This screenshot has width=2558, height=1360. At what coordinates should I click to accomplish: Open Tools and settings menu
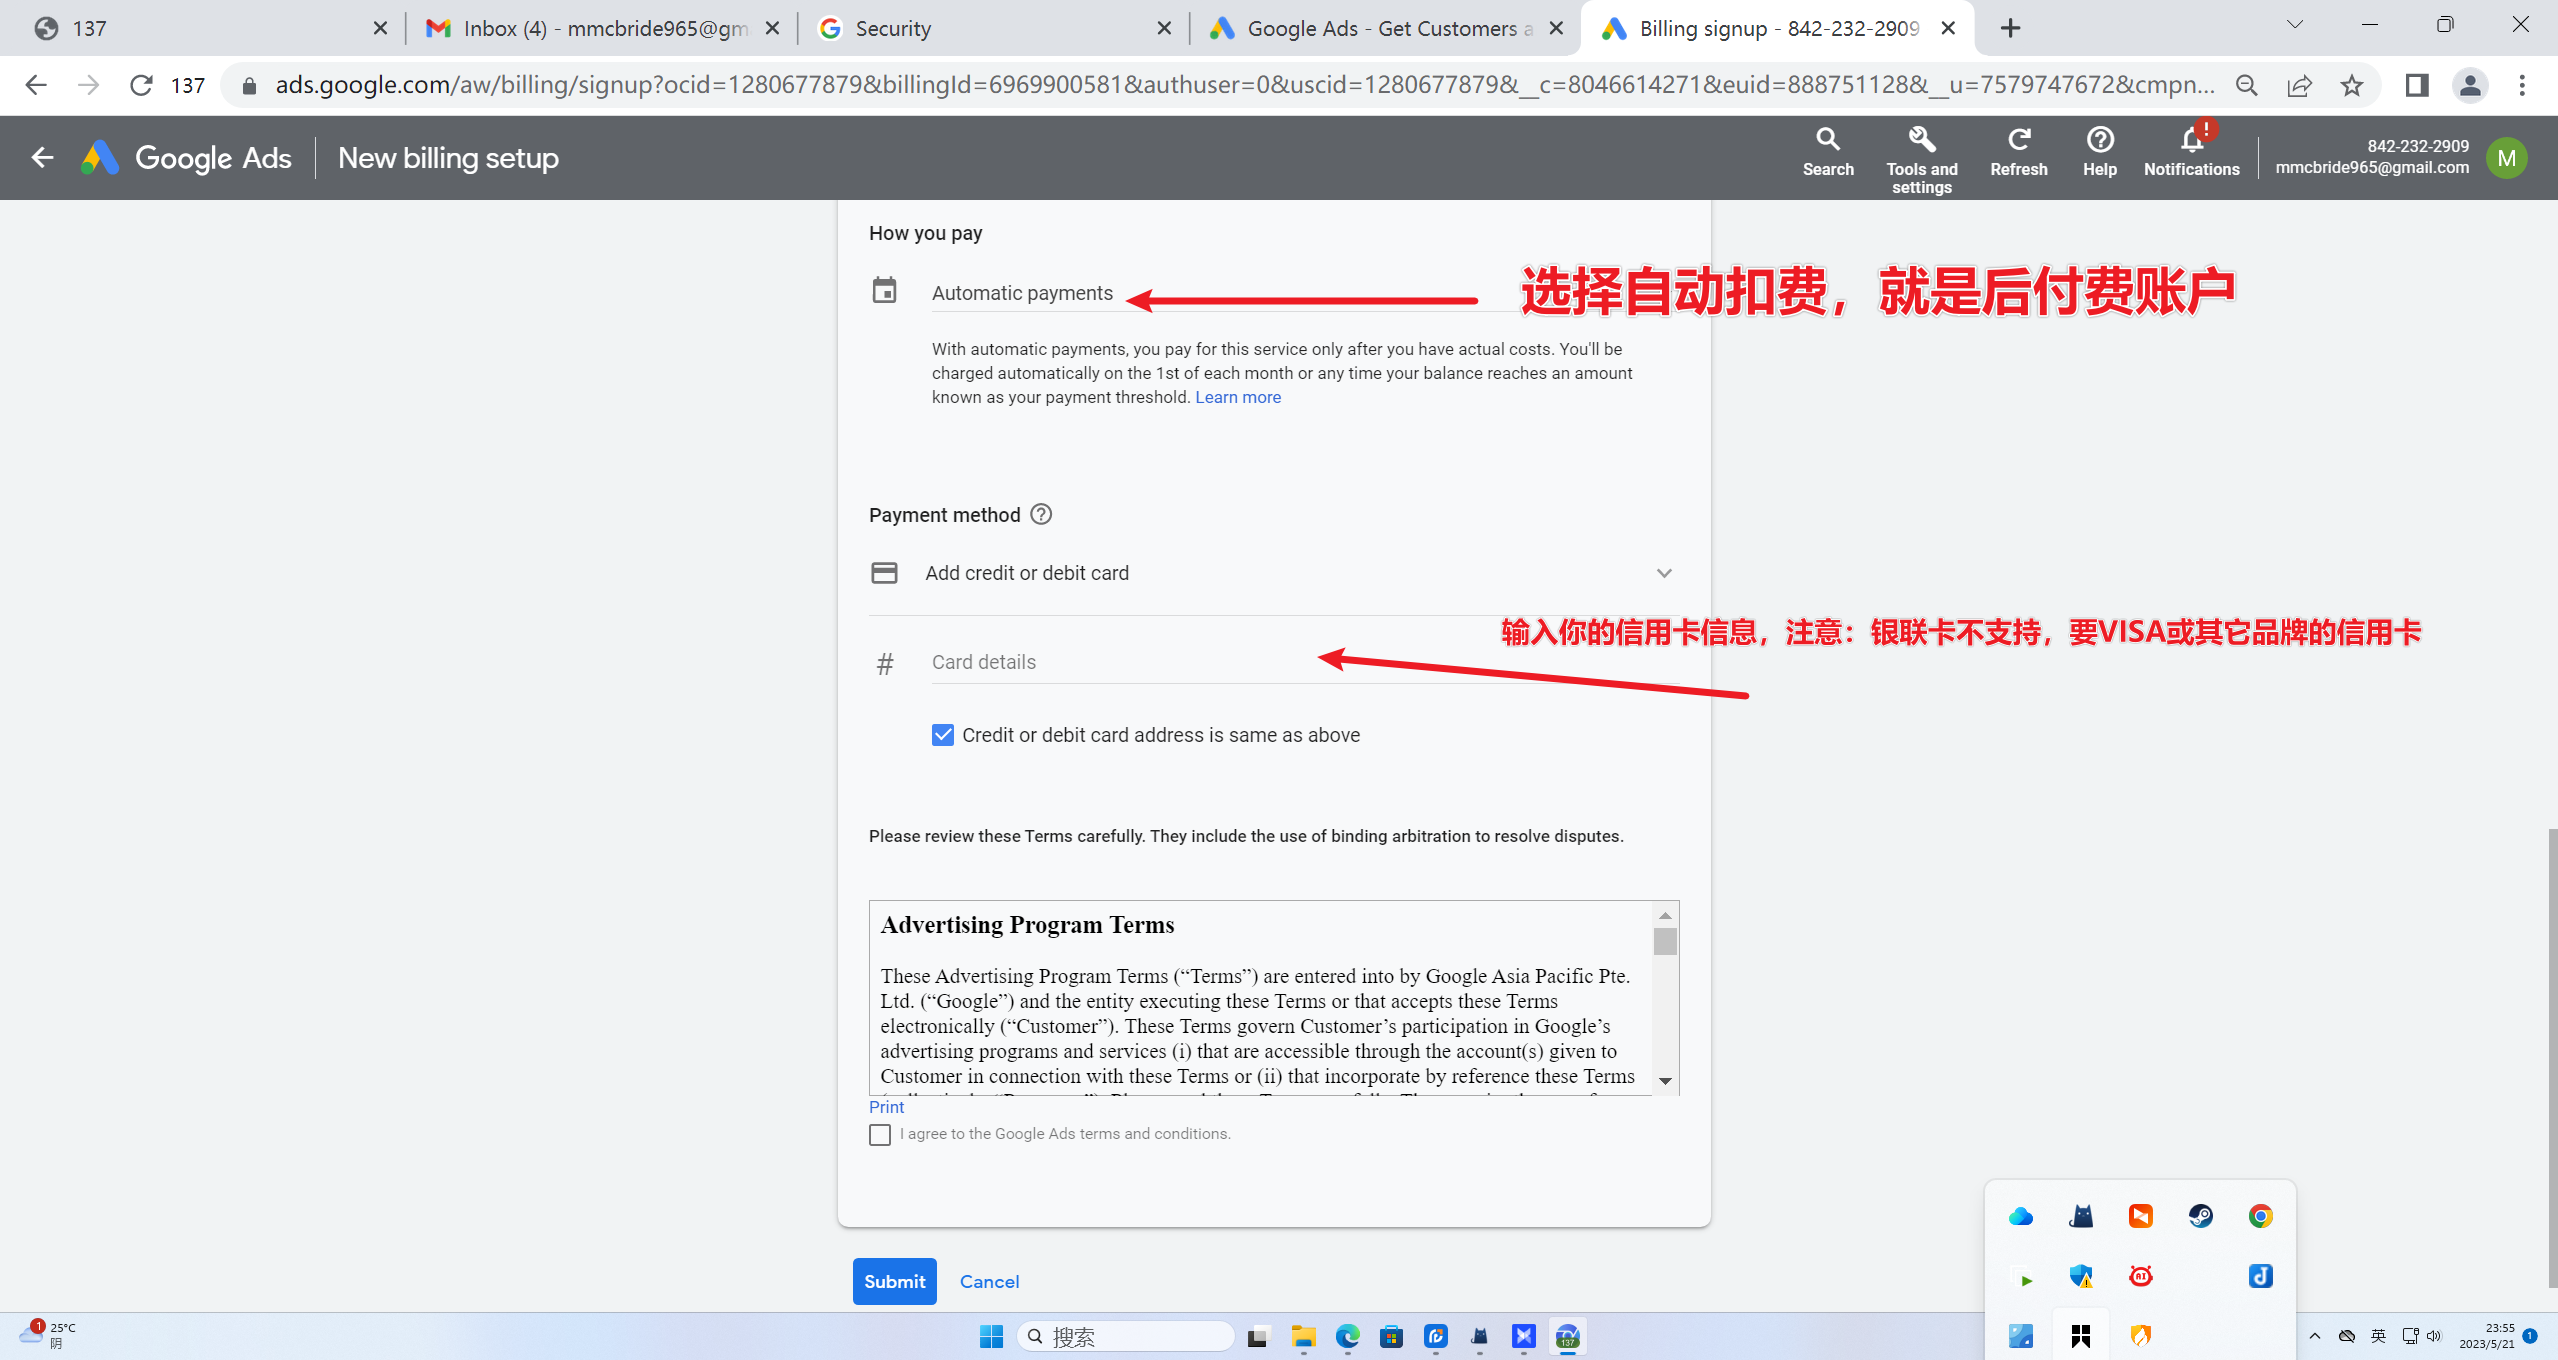[x=1921, y=158]
